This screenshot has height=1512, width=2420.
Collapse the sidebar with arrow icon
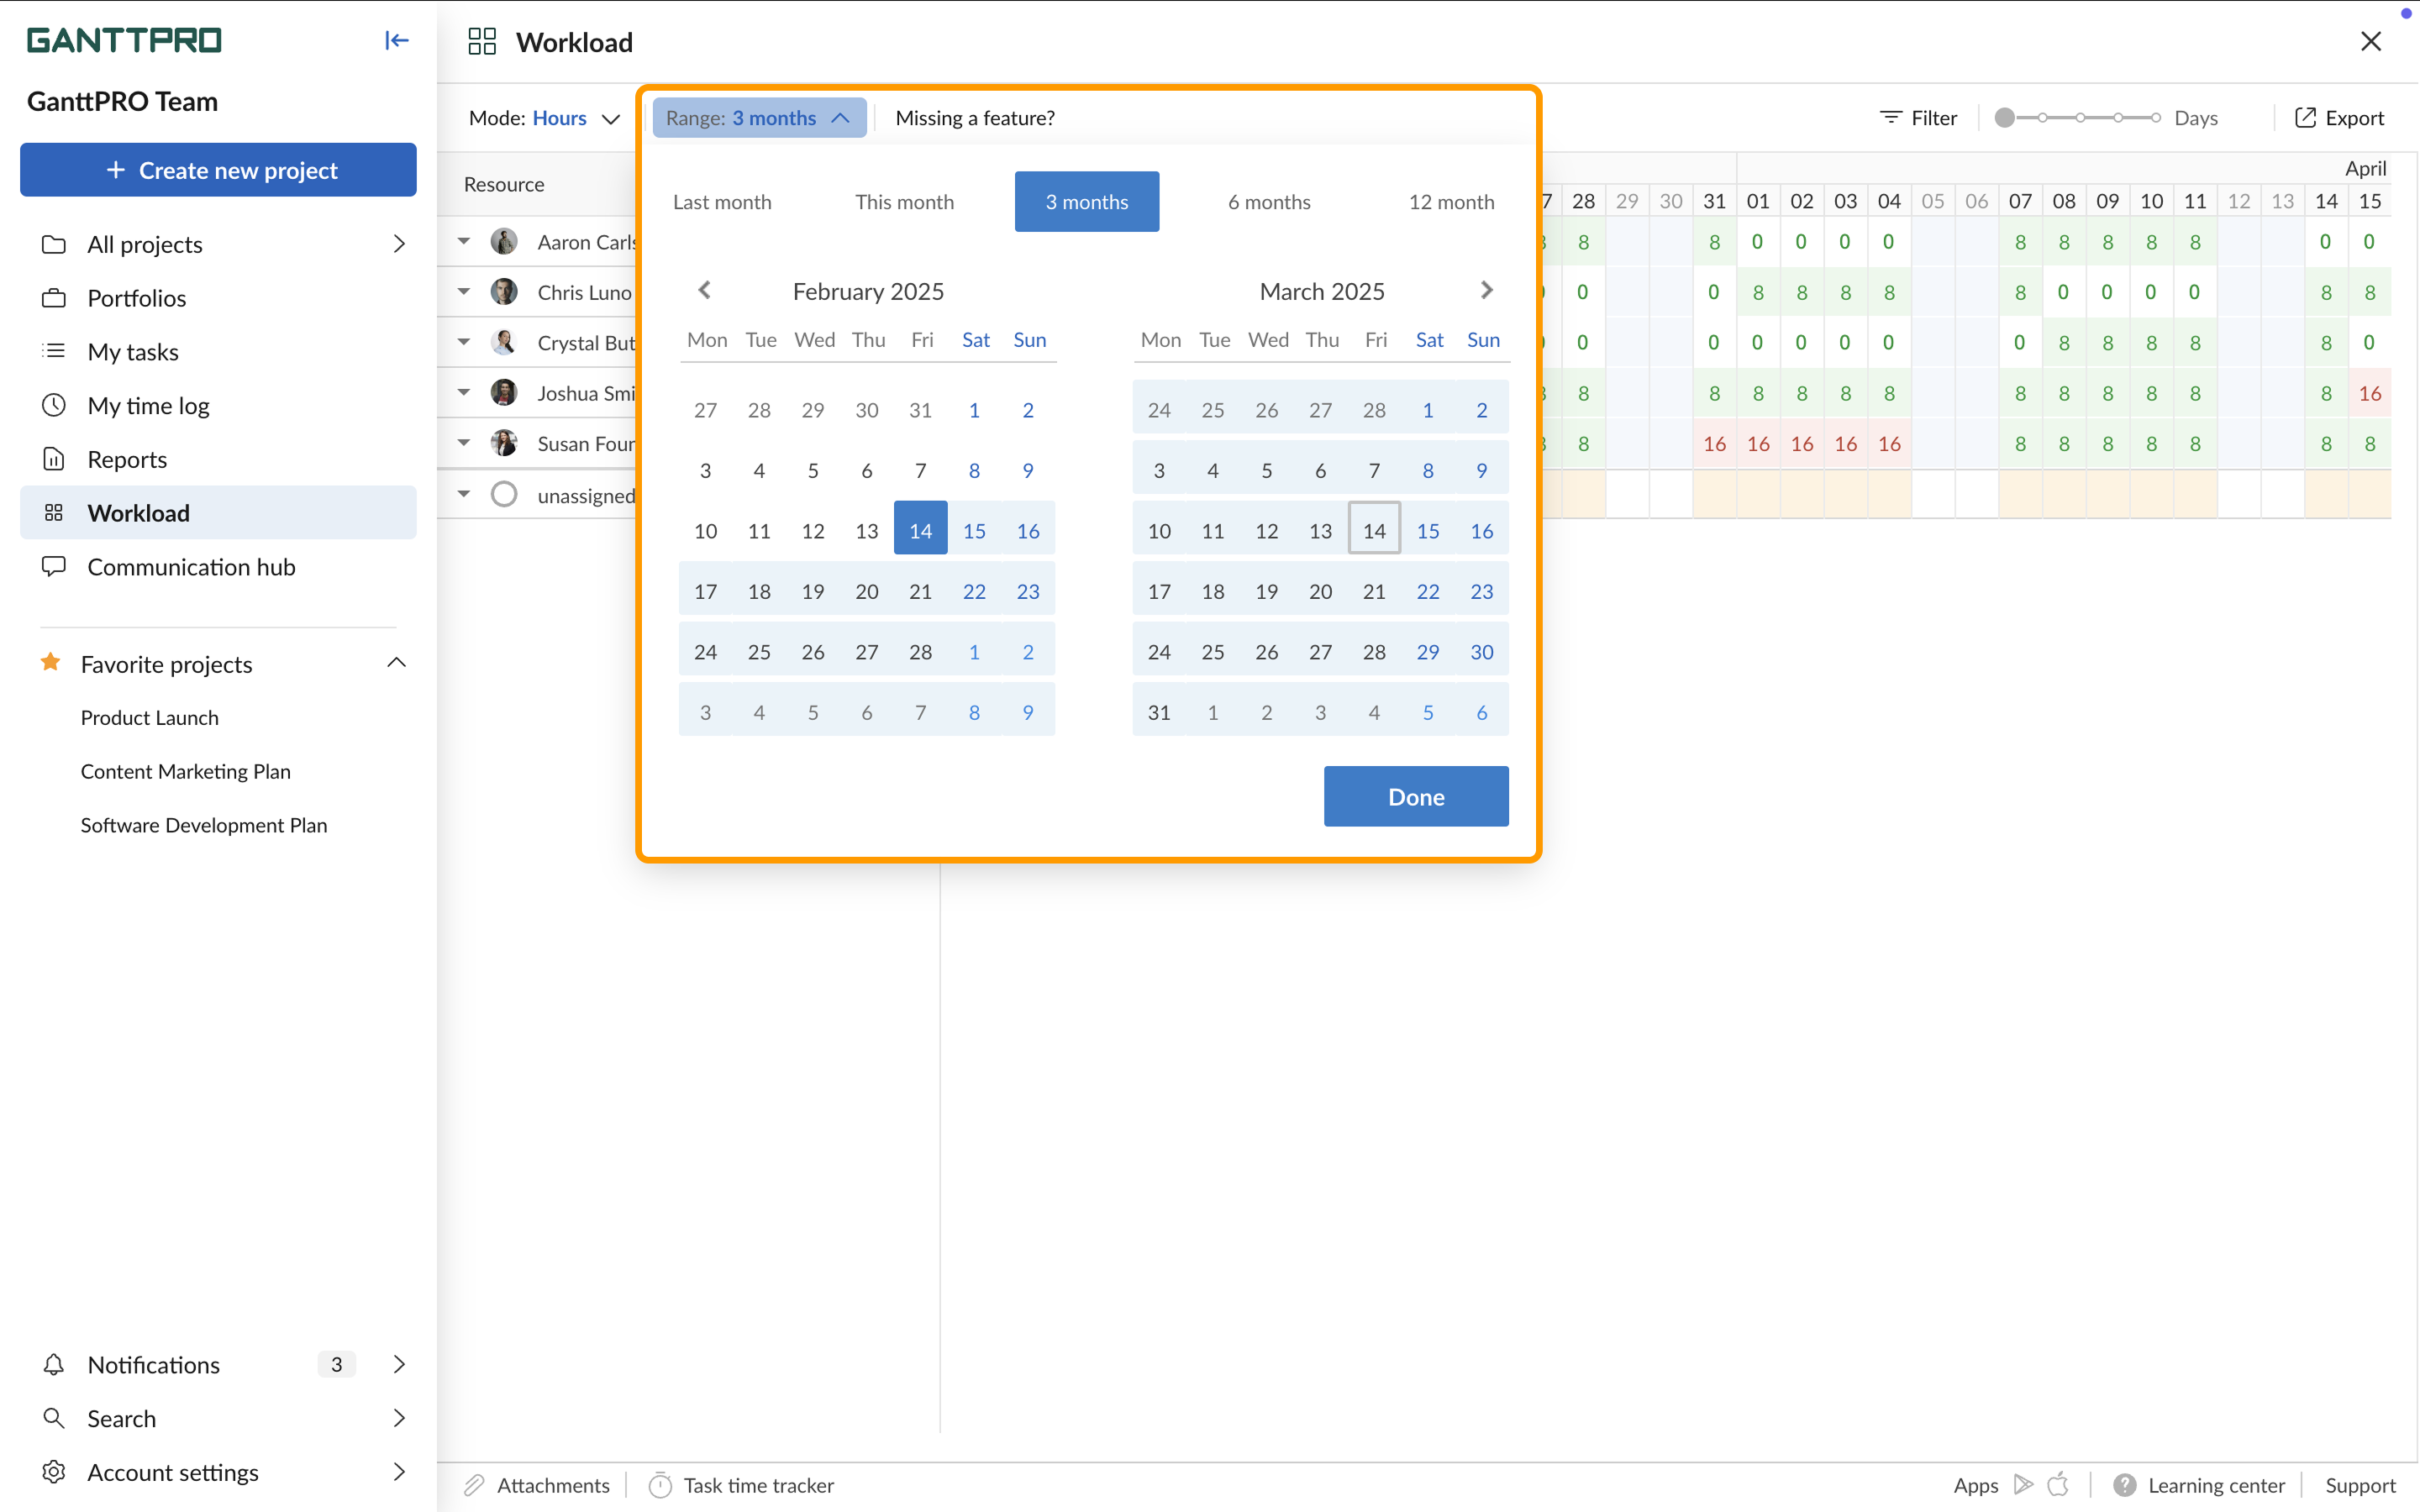(397, 40)
